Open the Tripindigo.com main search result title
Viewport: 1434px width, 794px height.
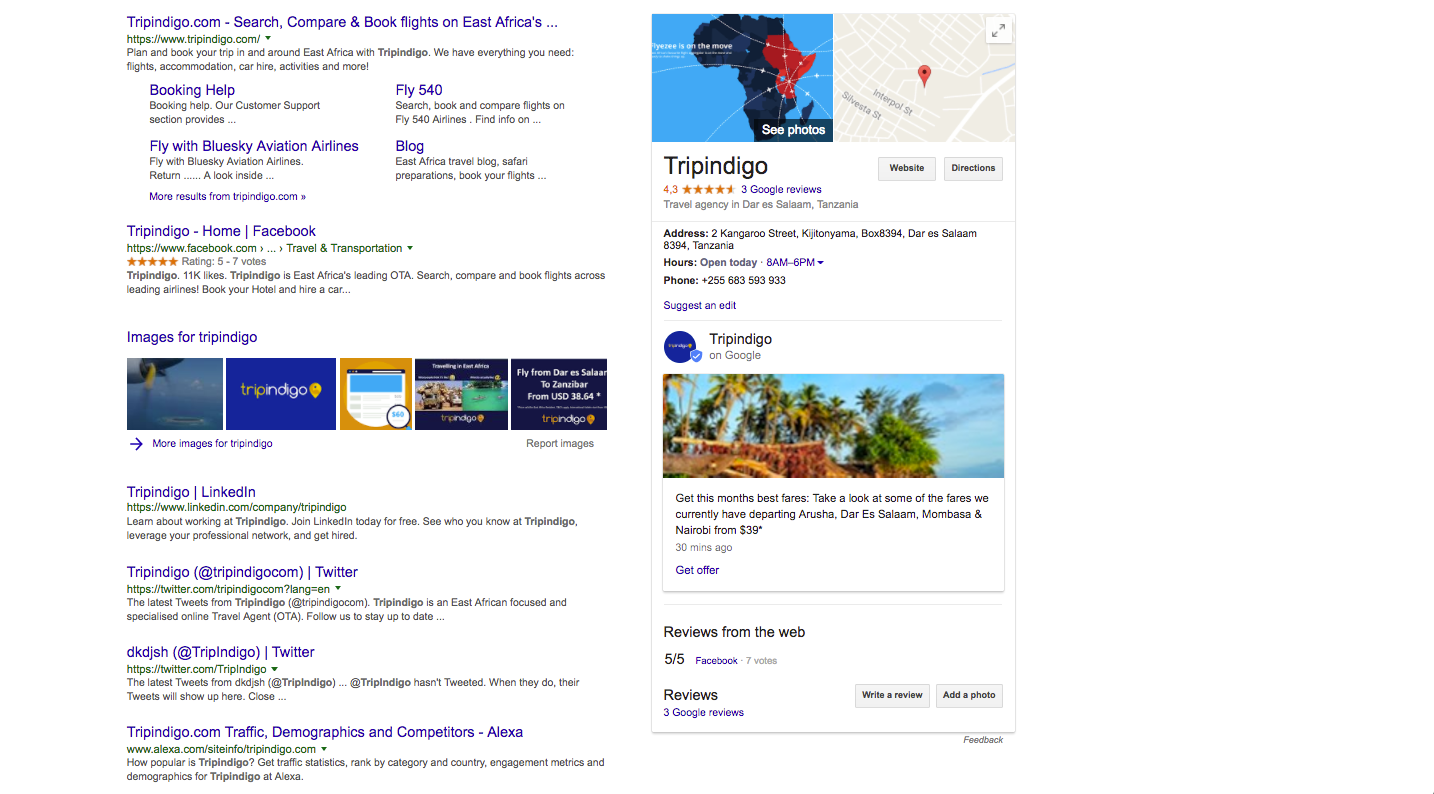click(x=342, y=22)
